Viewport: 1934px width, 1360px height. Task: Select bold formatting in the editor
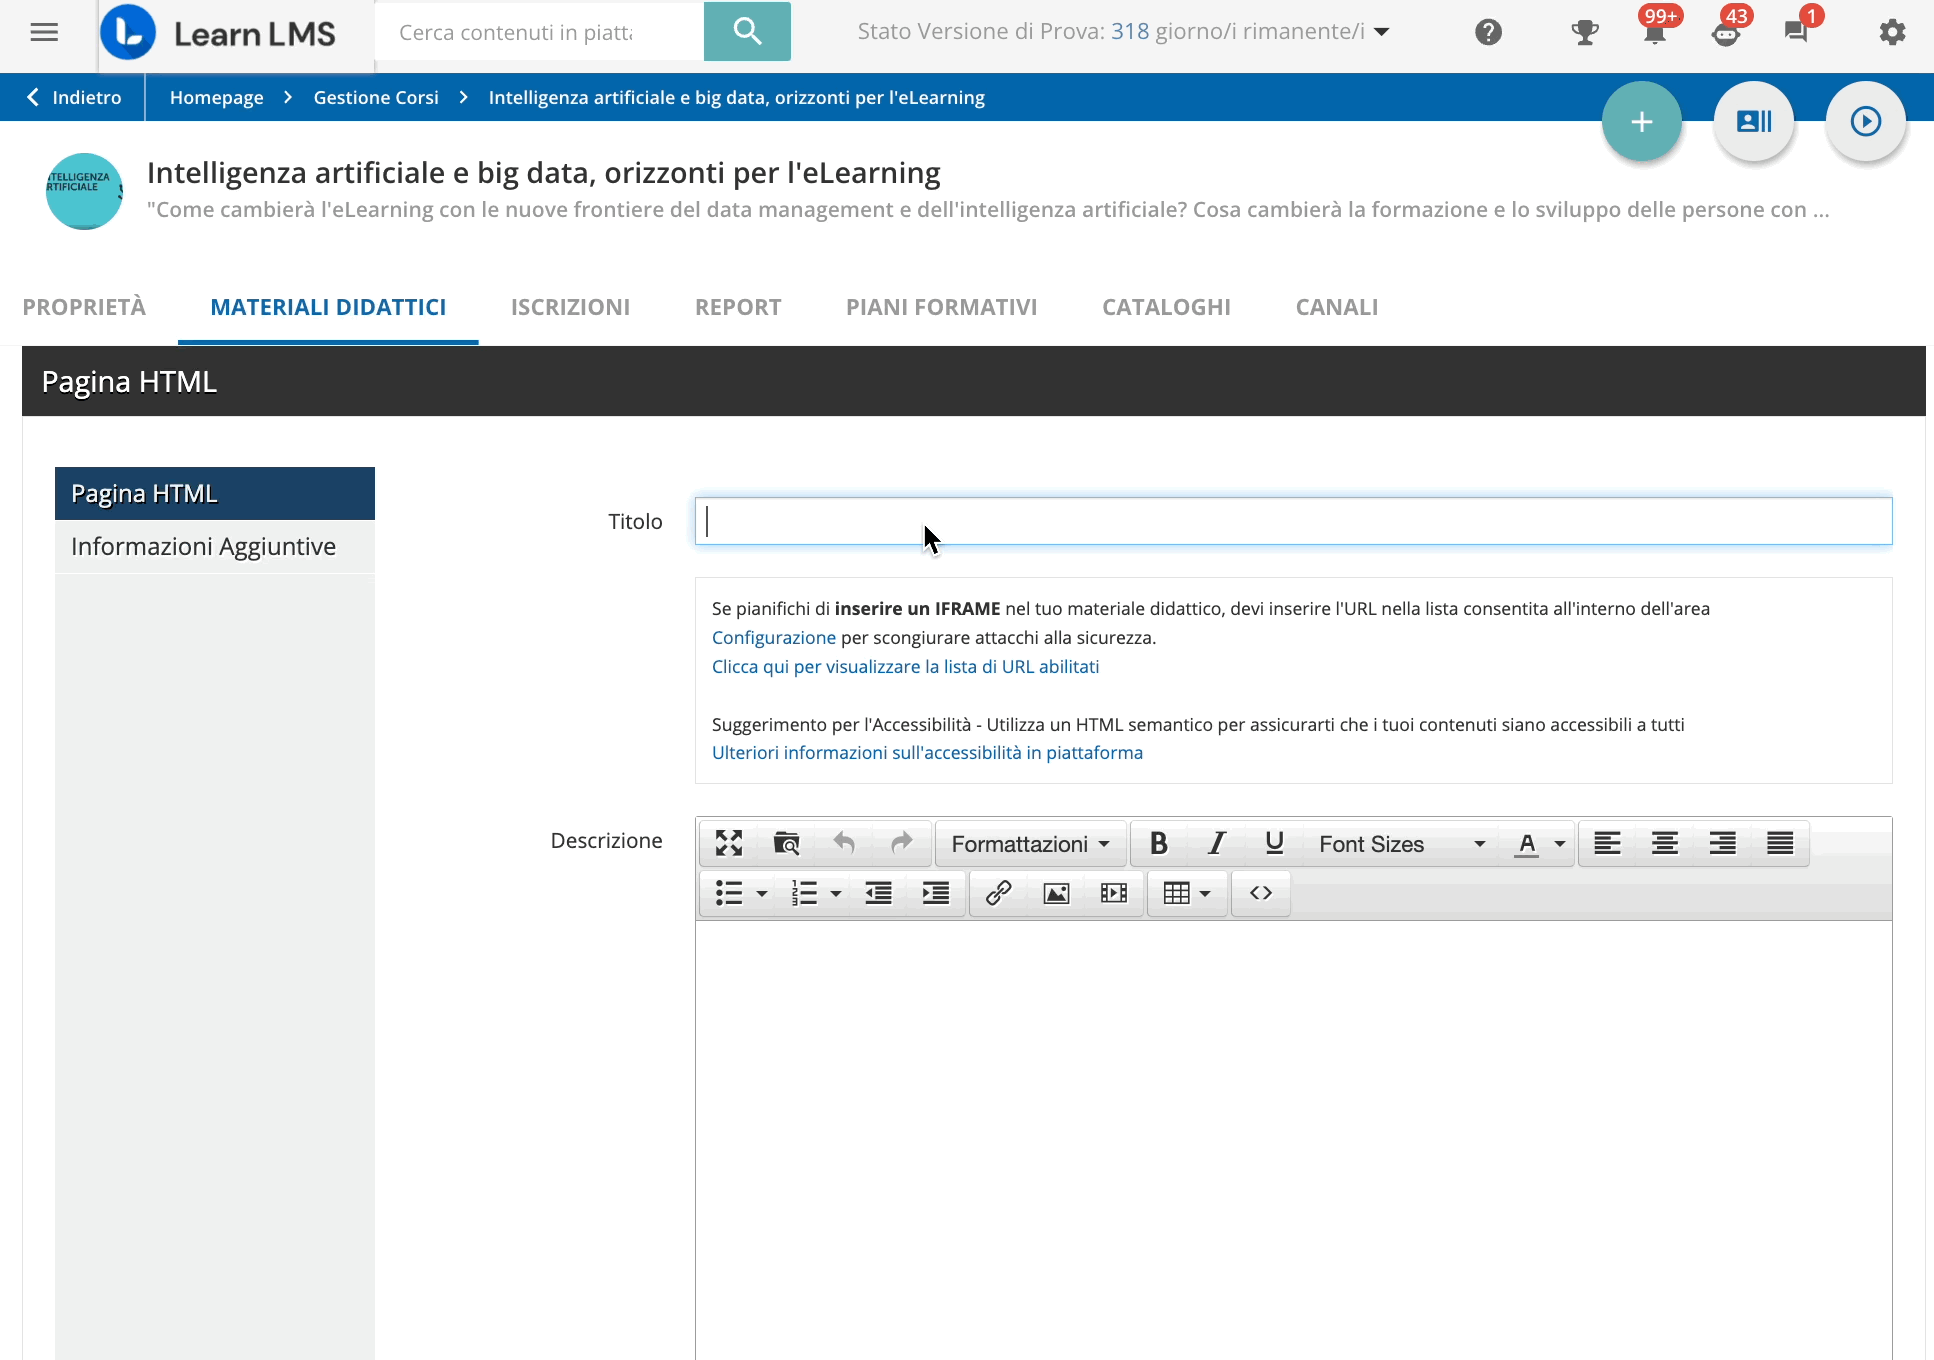1158,843
